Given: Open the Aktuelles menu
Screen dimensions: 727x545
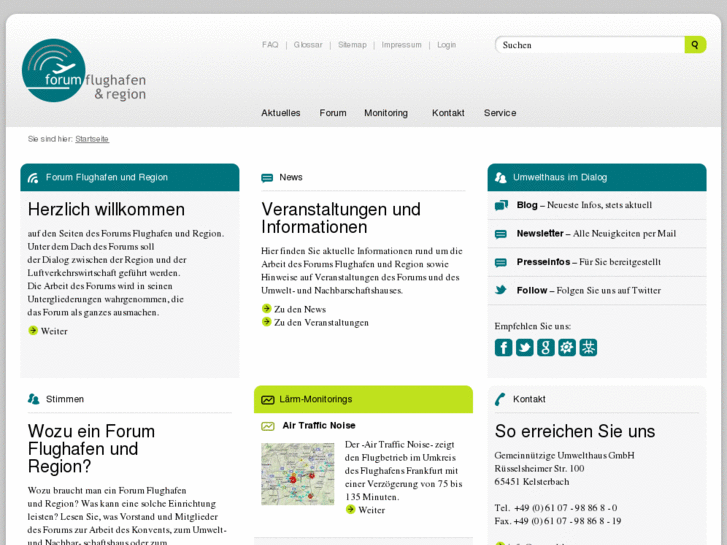Looking at the screenshot, I should (x=281, y=113).
